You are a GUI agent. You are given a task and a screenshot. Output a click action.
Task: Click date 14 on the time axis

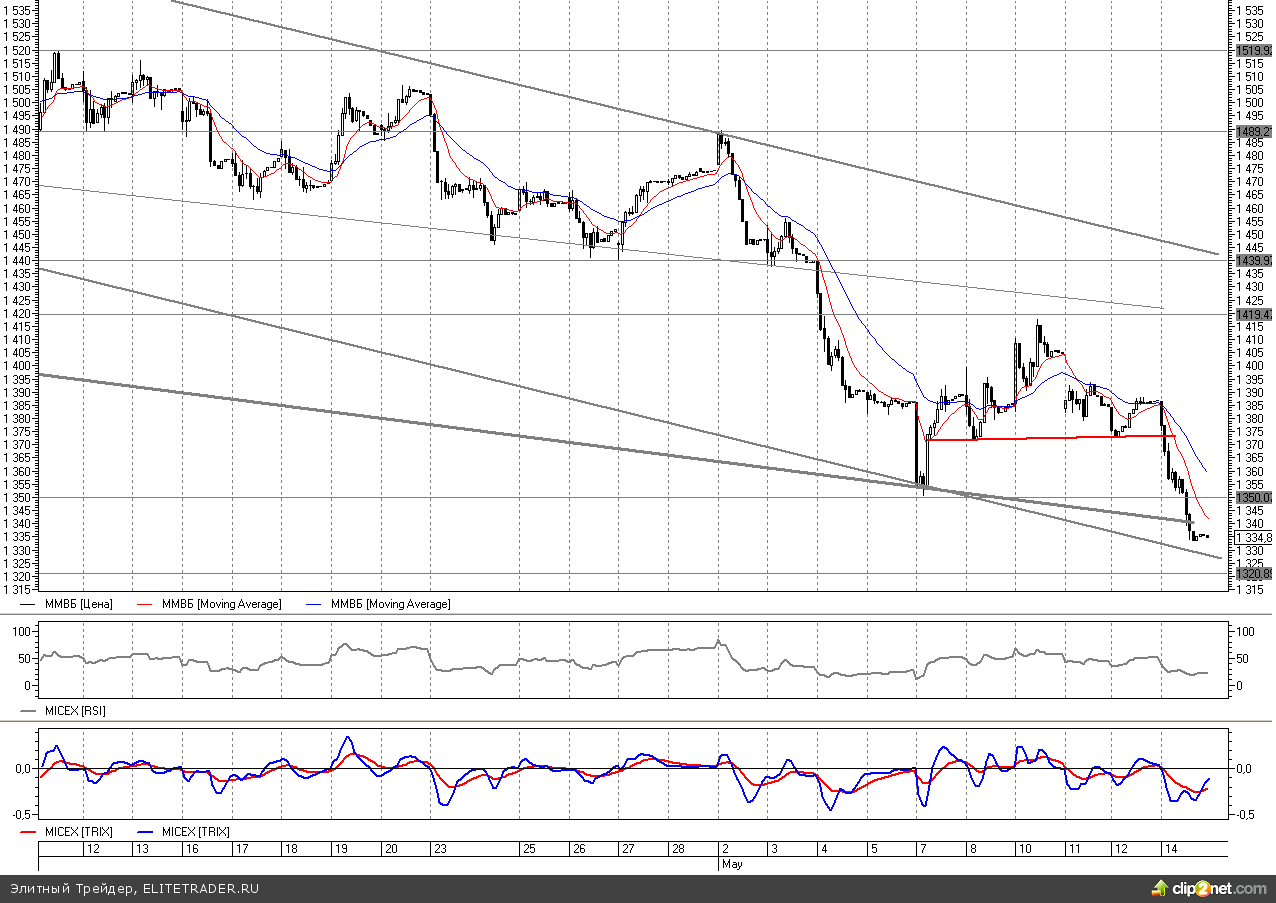1169,848
